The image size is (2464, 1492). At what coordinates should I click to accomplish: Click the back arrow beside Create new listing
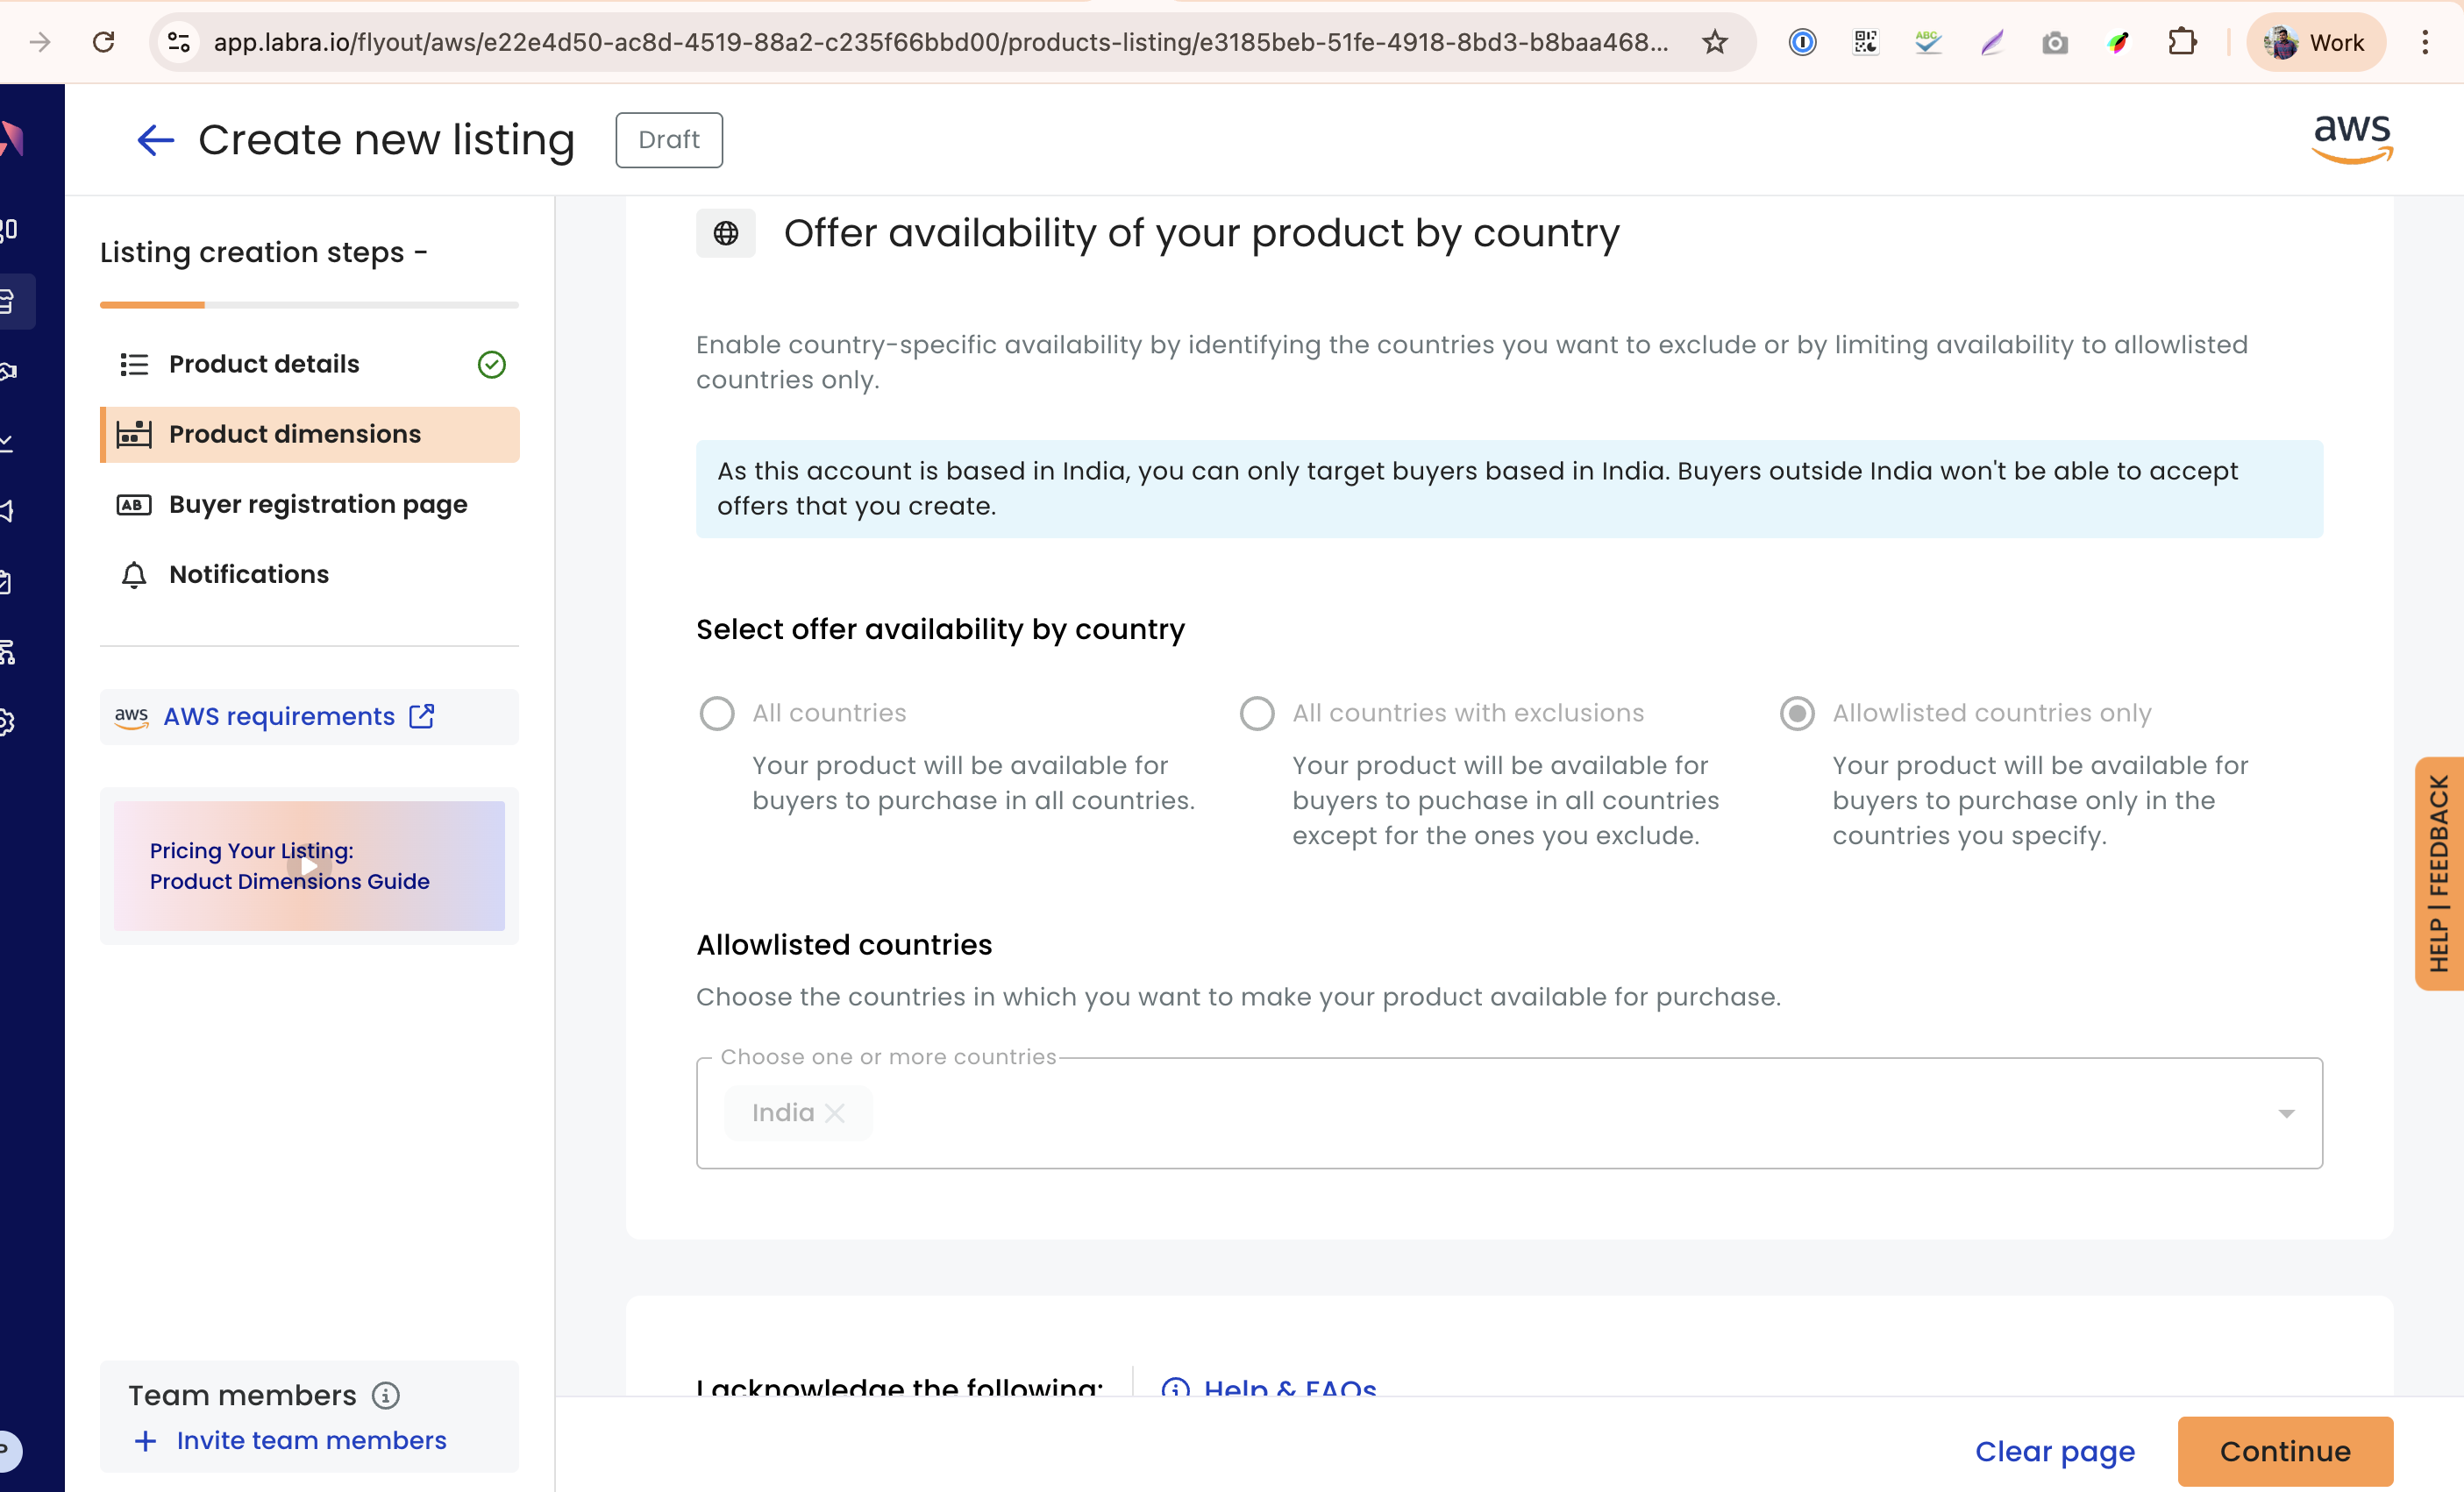[155, 140]
